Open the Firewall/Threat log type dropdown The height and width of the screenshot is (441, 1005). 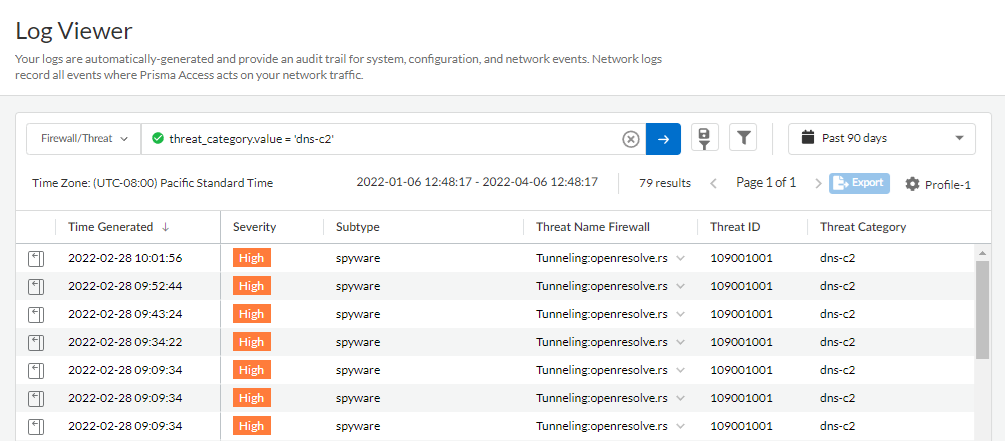[x=84, y=139]
